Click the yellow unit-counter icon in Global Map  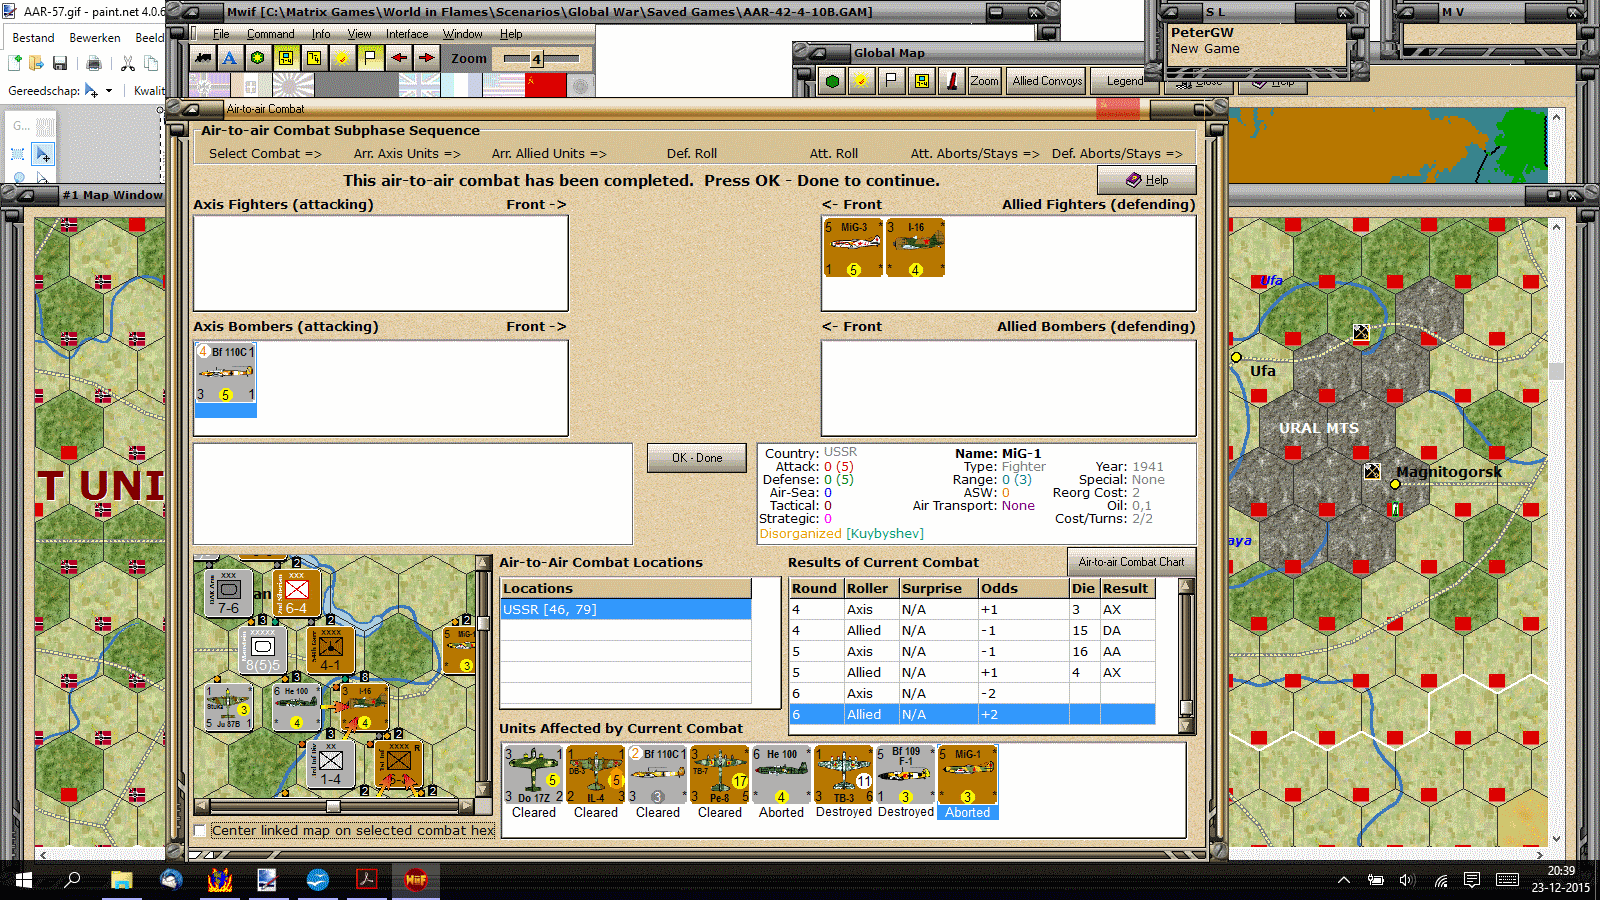click(x=921, y=81)
